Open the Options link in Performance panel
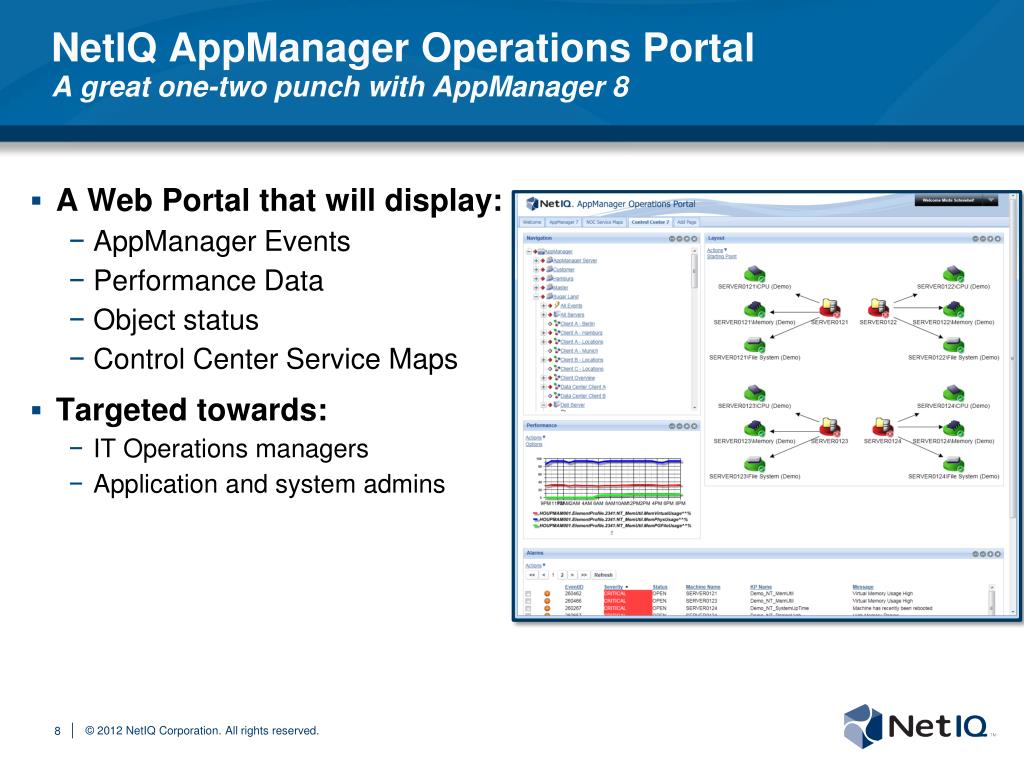The height and width of the screenshot is (768, 1024). tap(534, 444)
